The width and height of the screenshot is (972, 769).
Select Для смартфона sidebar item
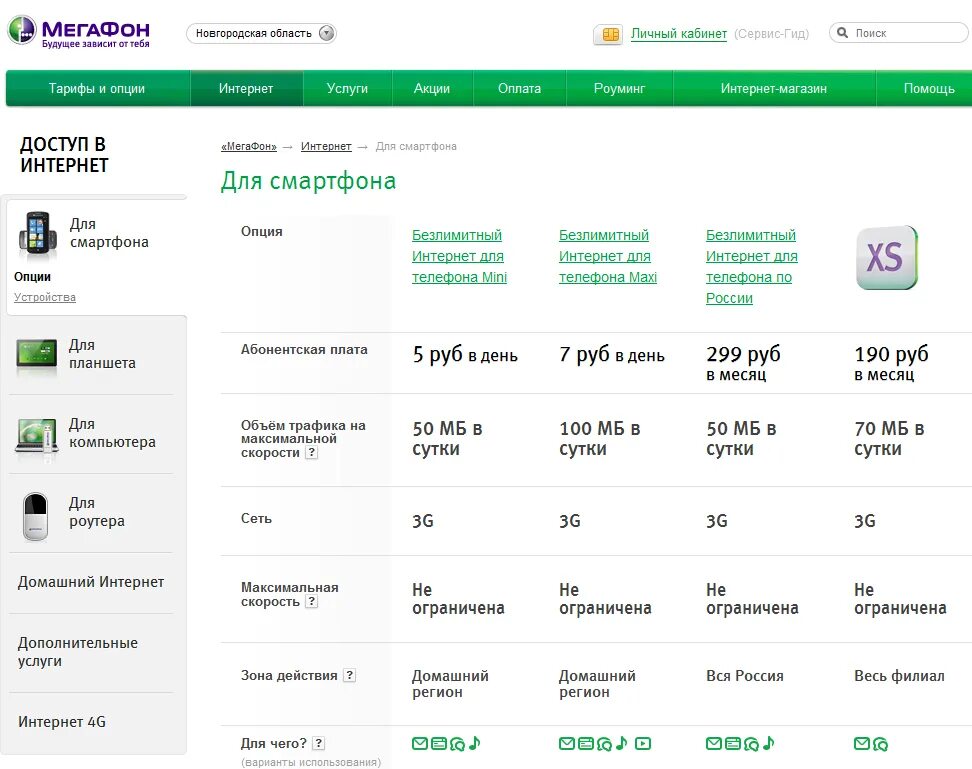pos(109,233)
